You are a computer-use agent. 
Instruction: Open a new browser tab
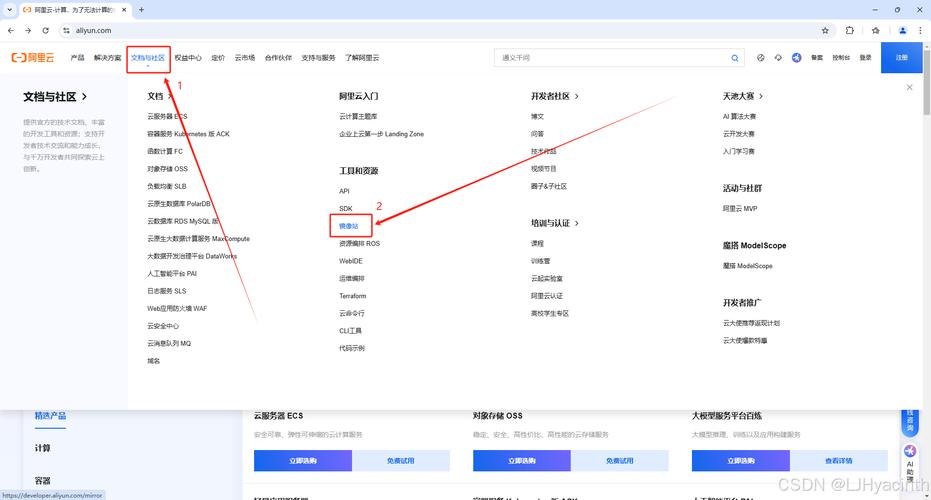[x=141, y=10]
